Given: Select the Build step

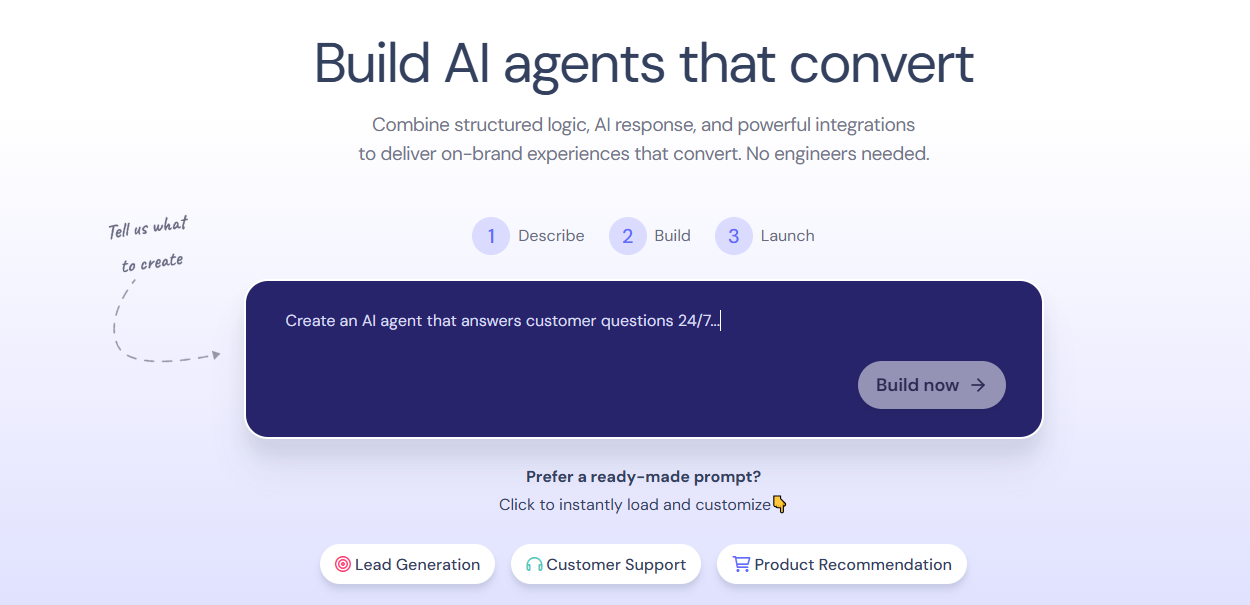Looking at the screenshot, I should tap(672, 235).
